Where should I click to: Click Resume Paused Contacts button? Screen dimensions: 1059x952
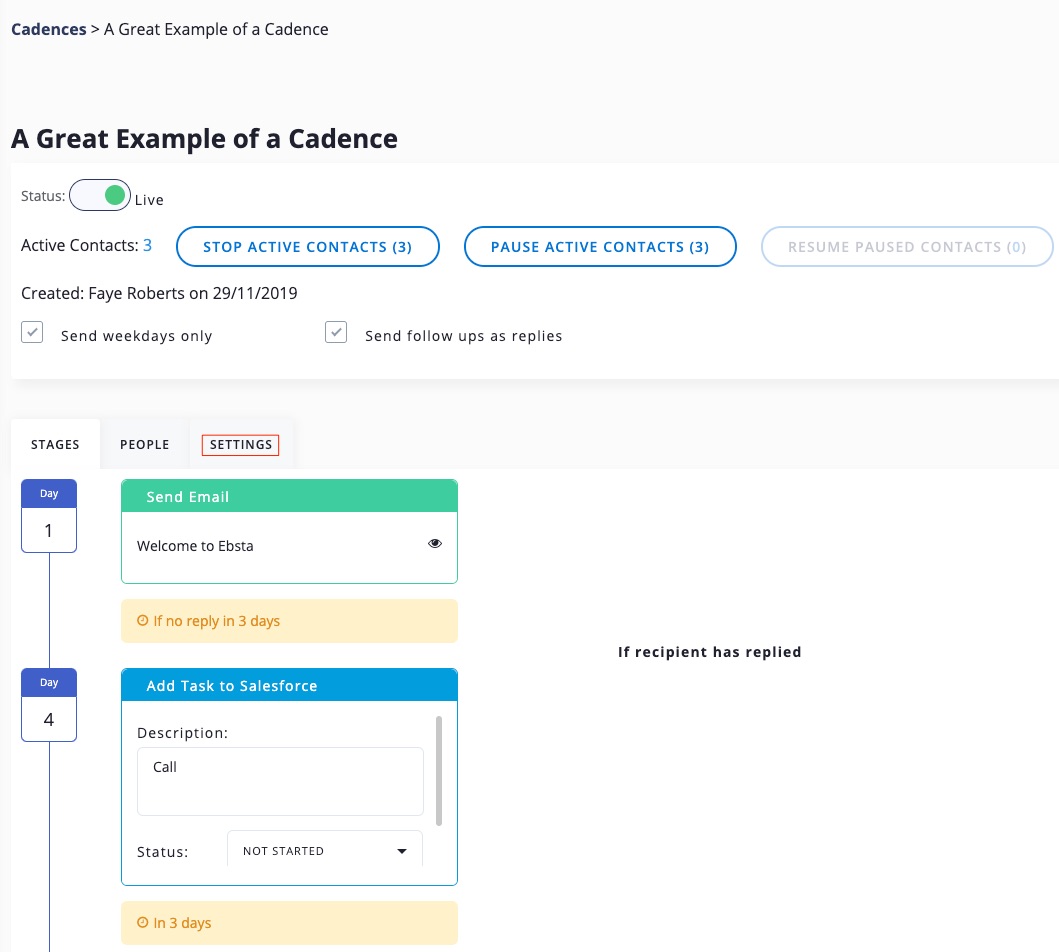pyautogui.click(x=907, y=247)
